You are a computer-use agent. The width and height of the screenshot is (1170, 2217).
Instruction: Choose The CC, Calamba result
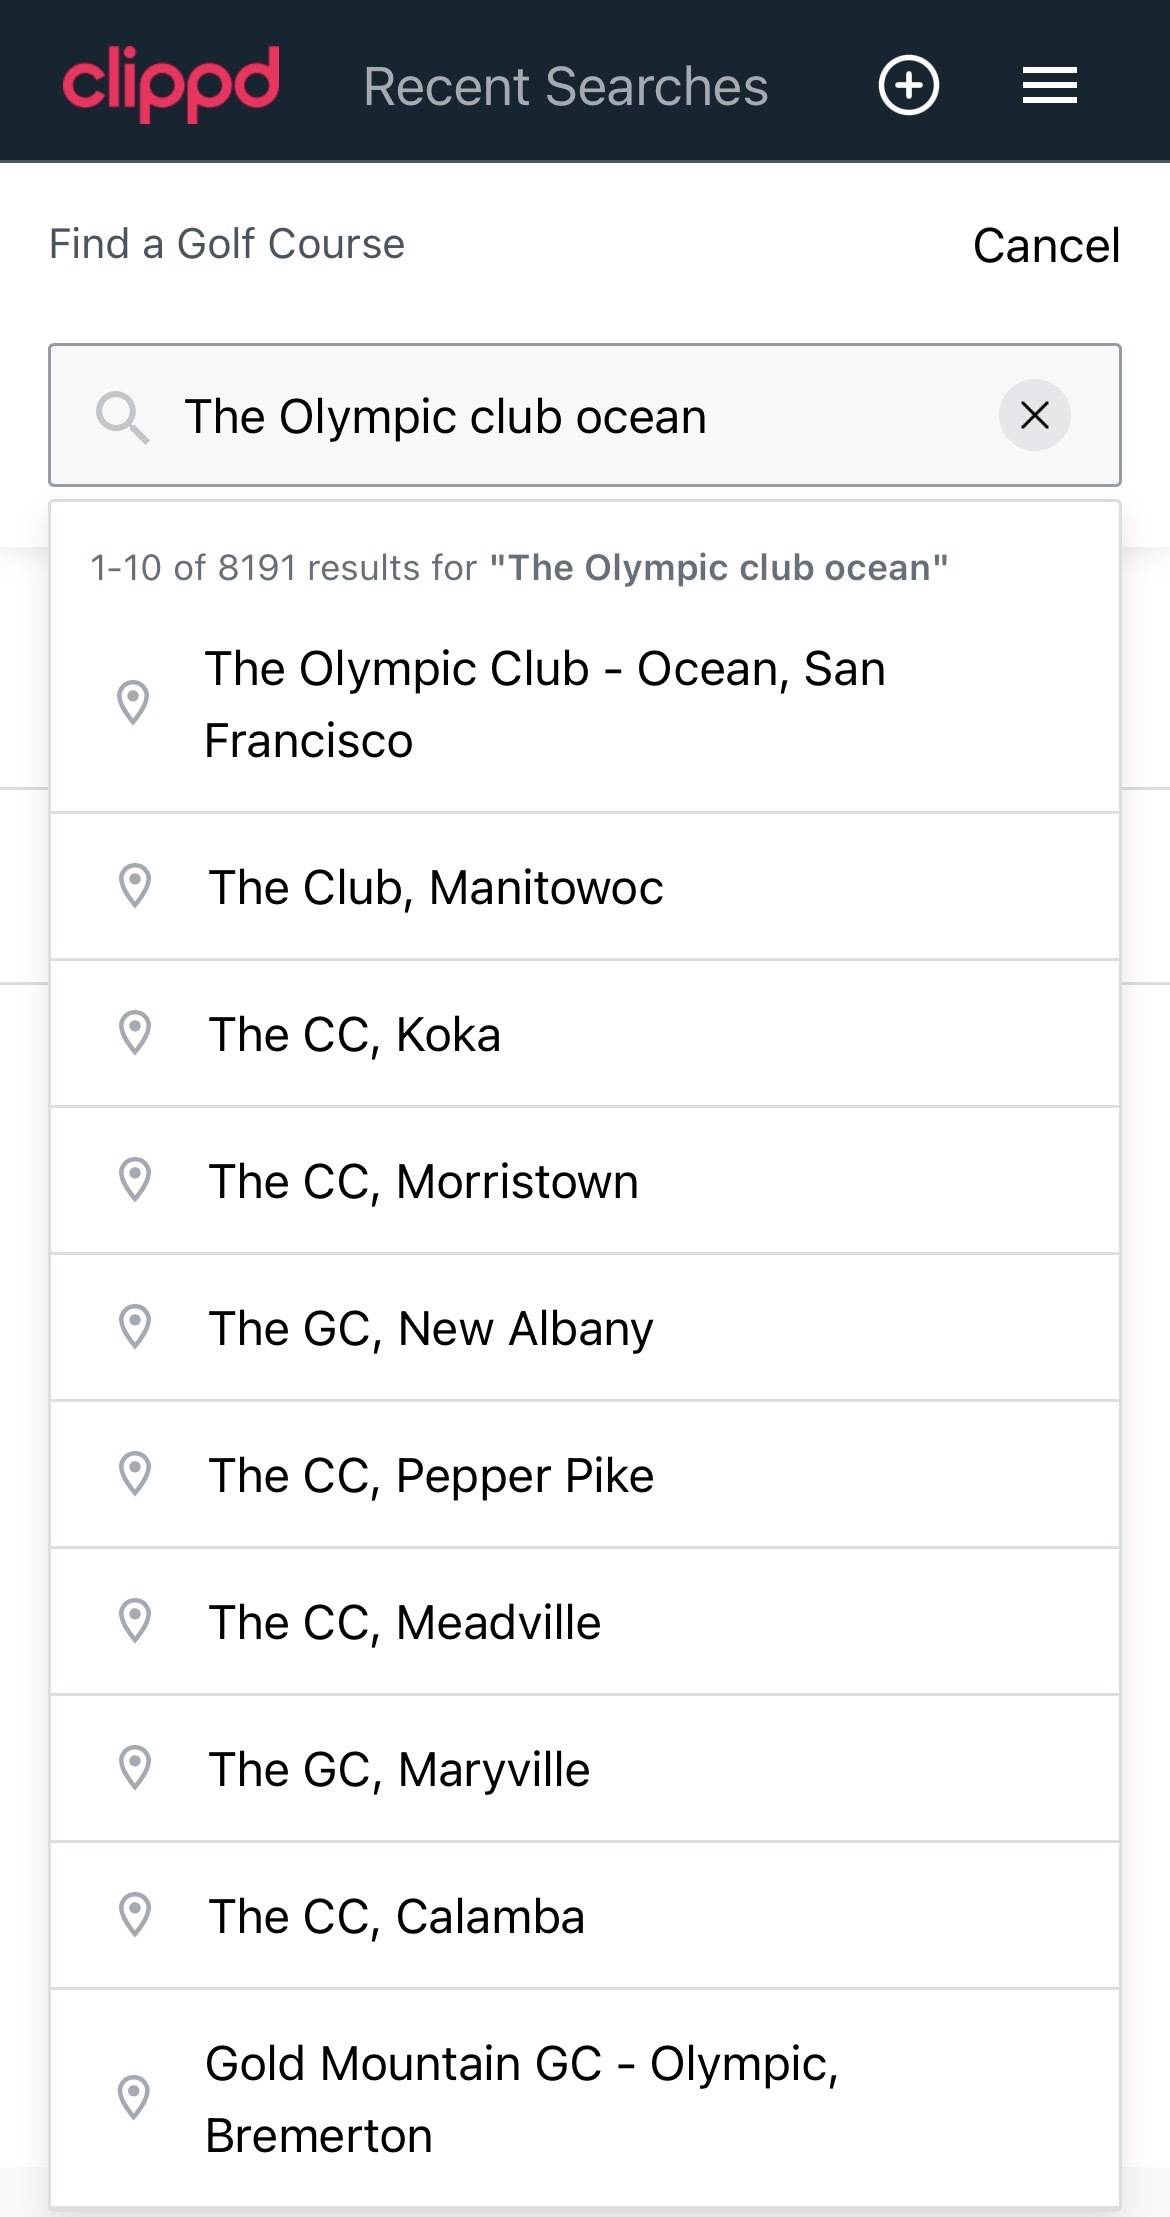click(x=396, y=1917)
